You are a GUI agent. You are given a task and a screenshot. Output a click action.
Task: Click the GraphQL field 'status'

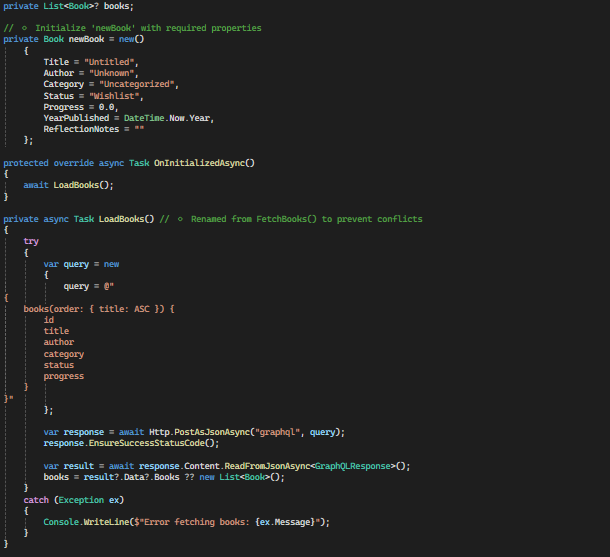point(59,365)
